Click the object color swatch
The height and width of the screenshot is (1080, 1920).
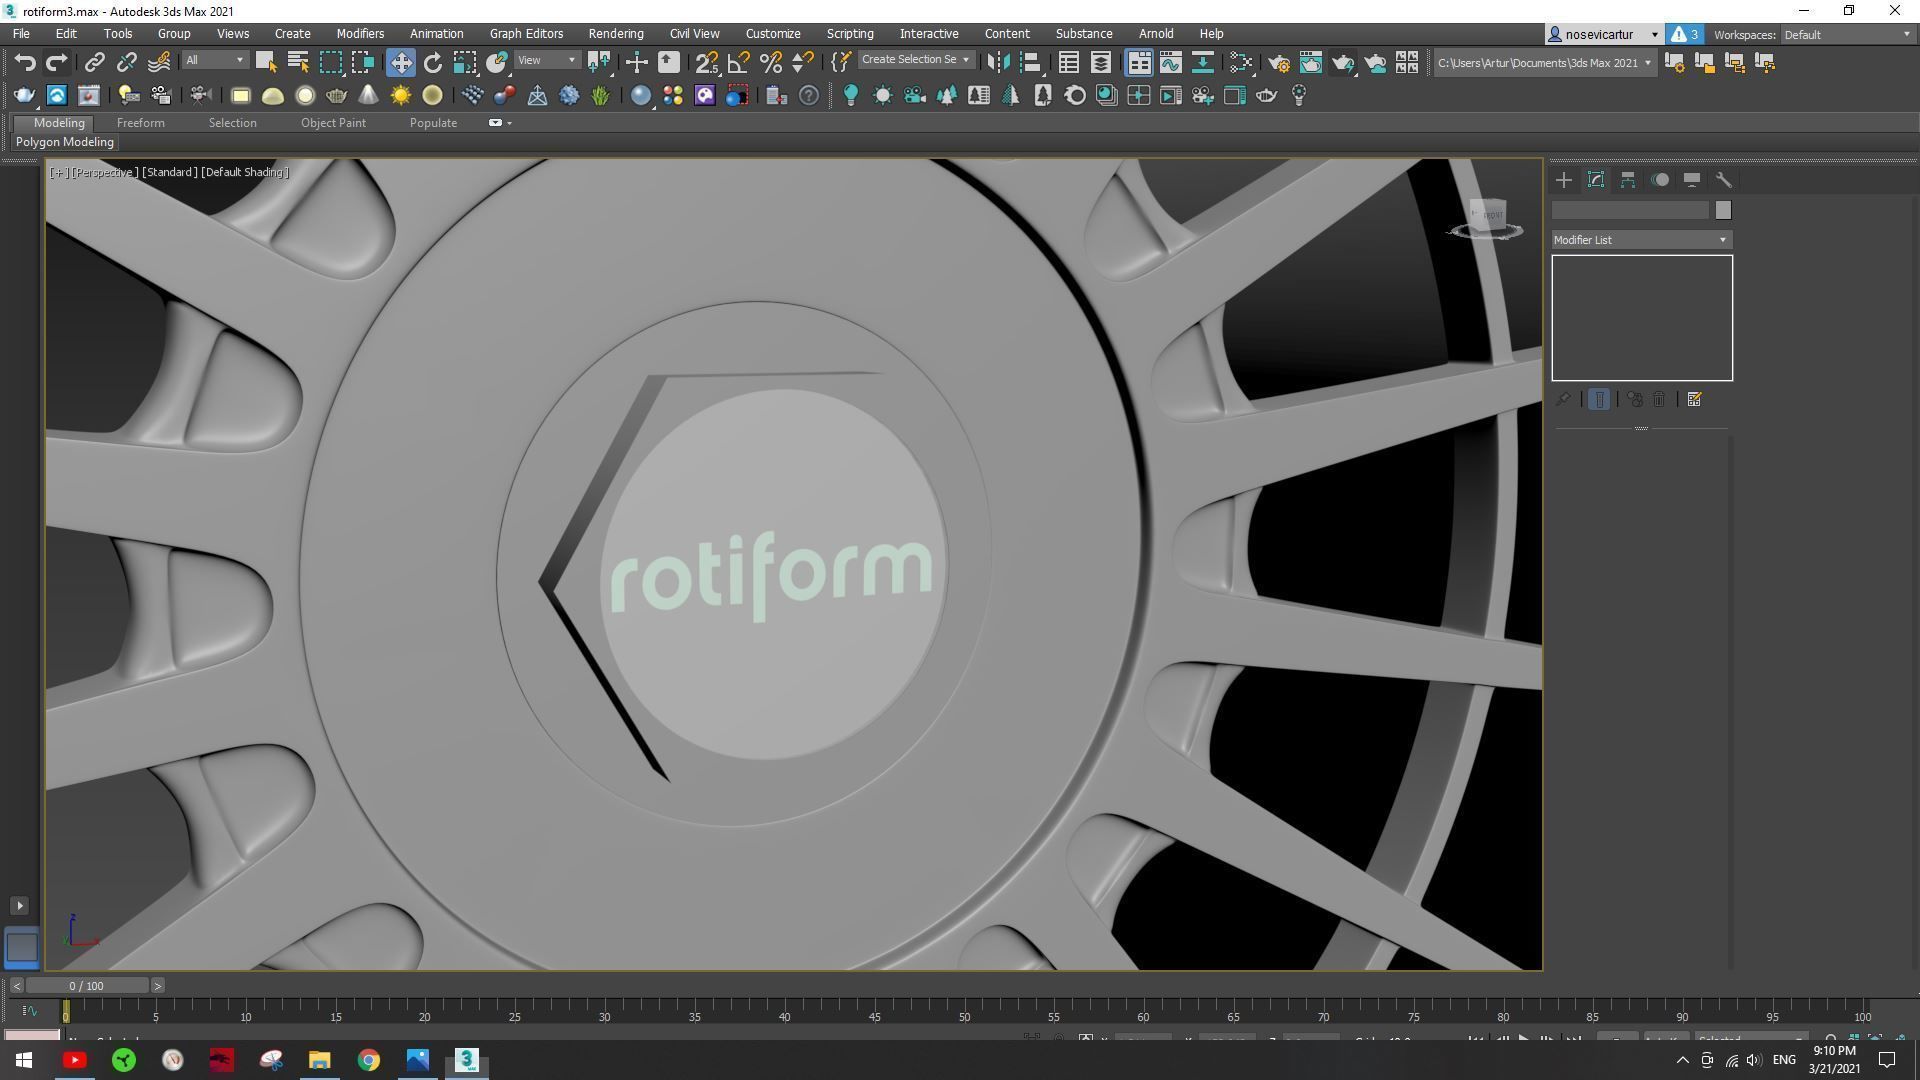(1723, 210)
